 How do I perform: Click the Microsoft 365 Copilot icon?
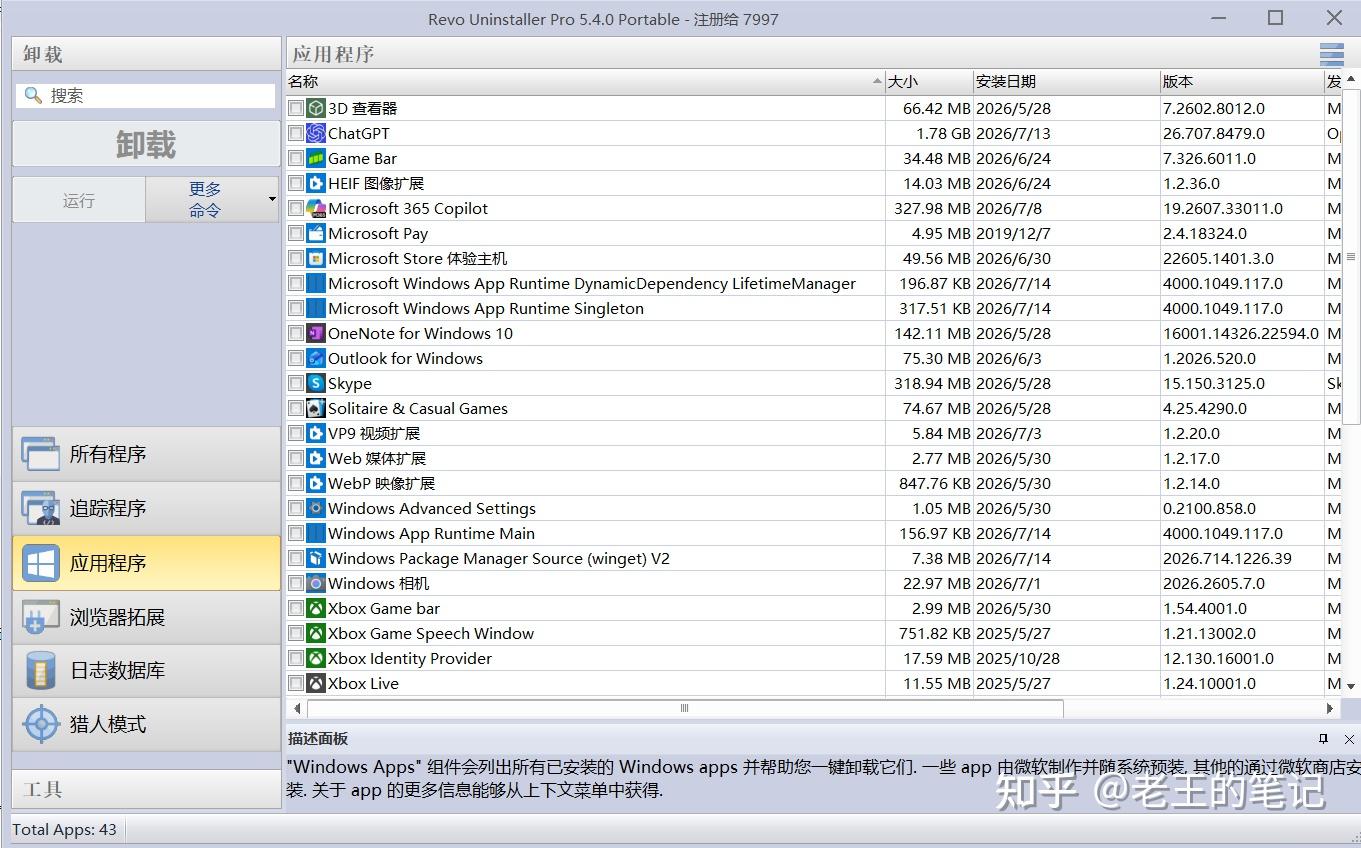316,208
